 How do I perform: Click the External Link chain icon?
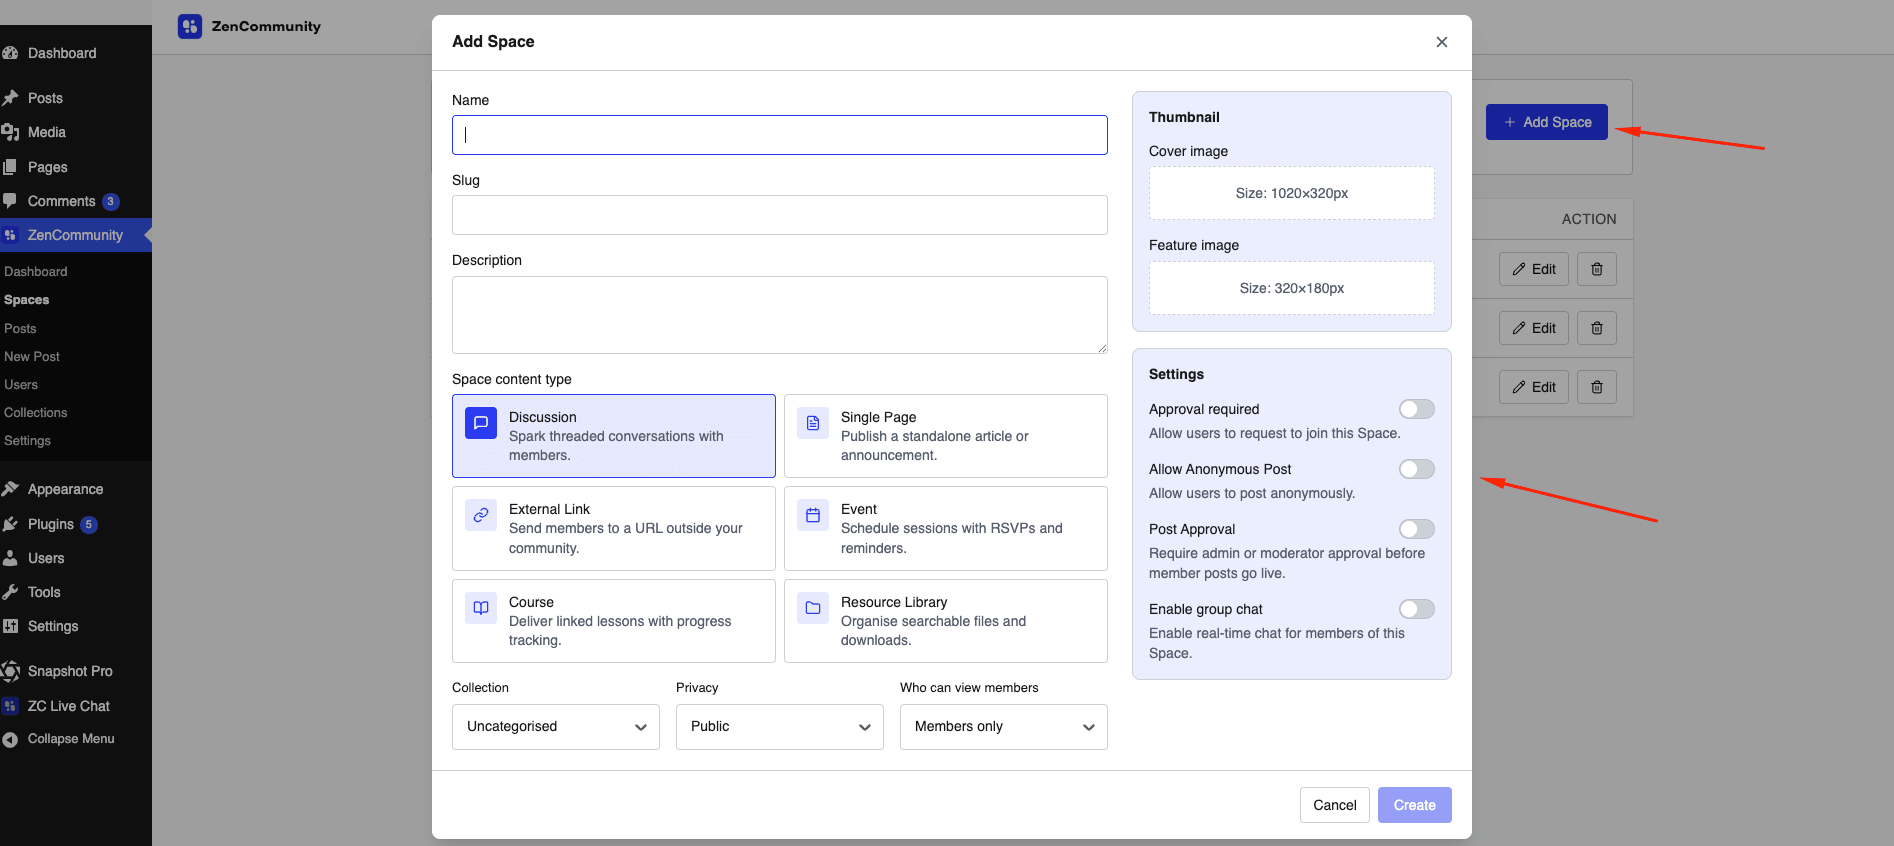[481, 515]
